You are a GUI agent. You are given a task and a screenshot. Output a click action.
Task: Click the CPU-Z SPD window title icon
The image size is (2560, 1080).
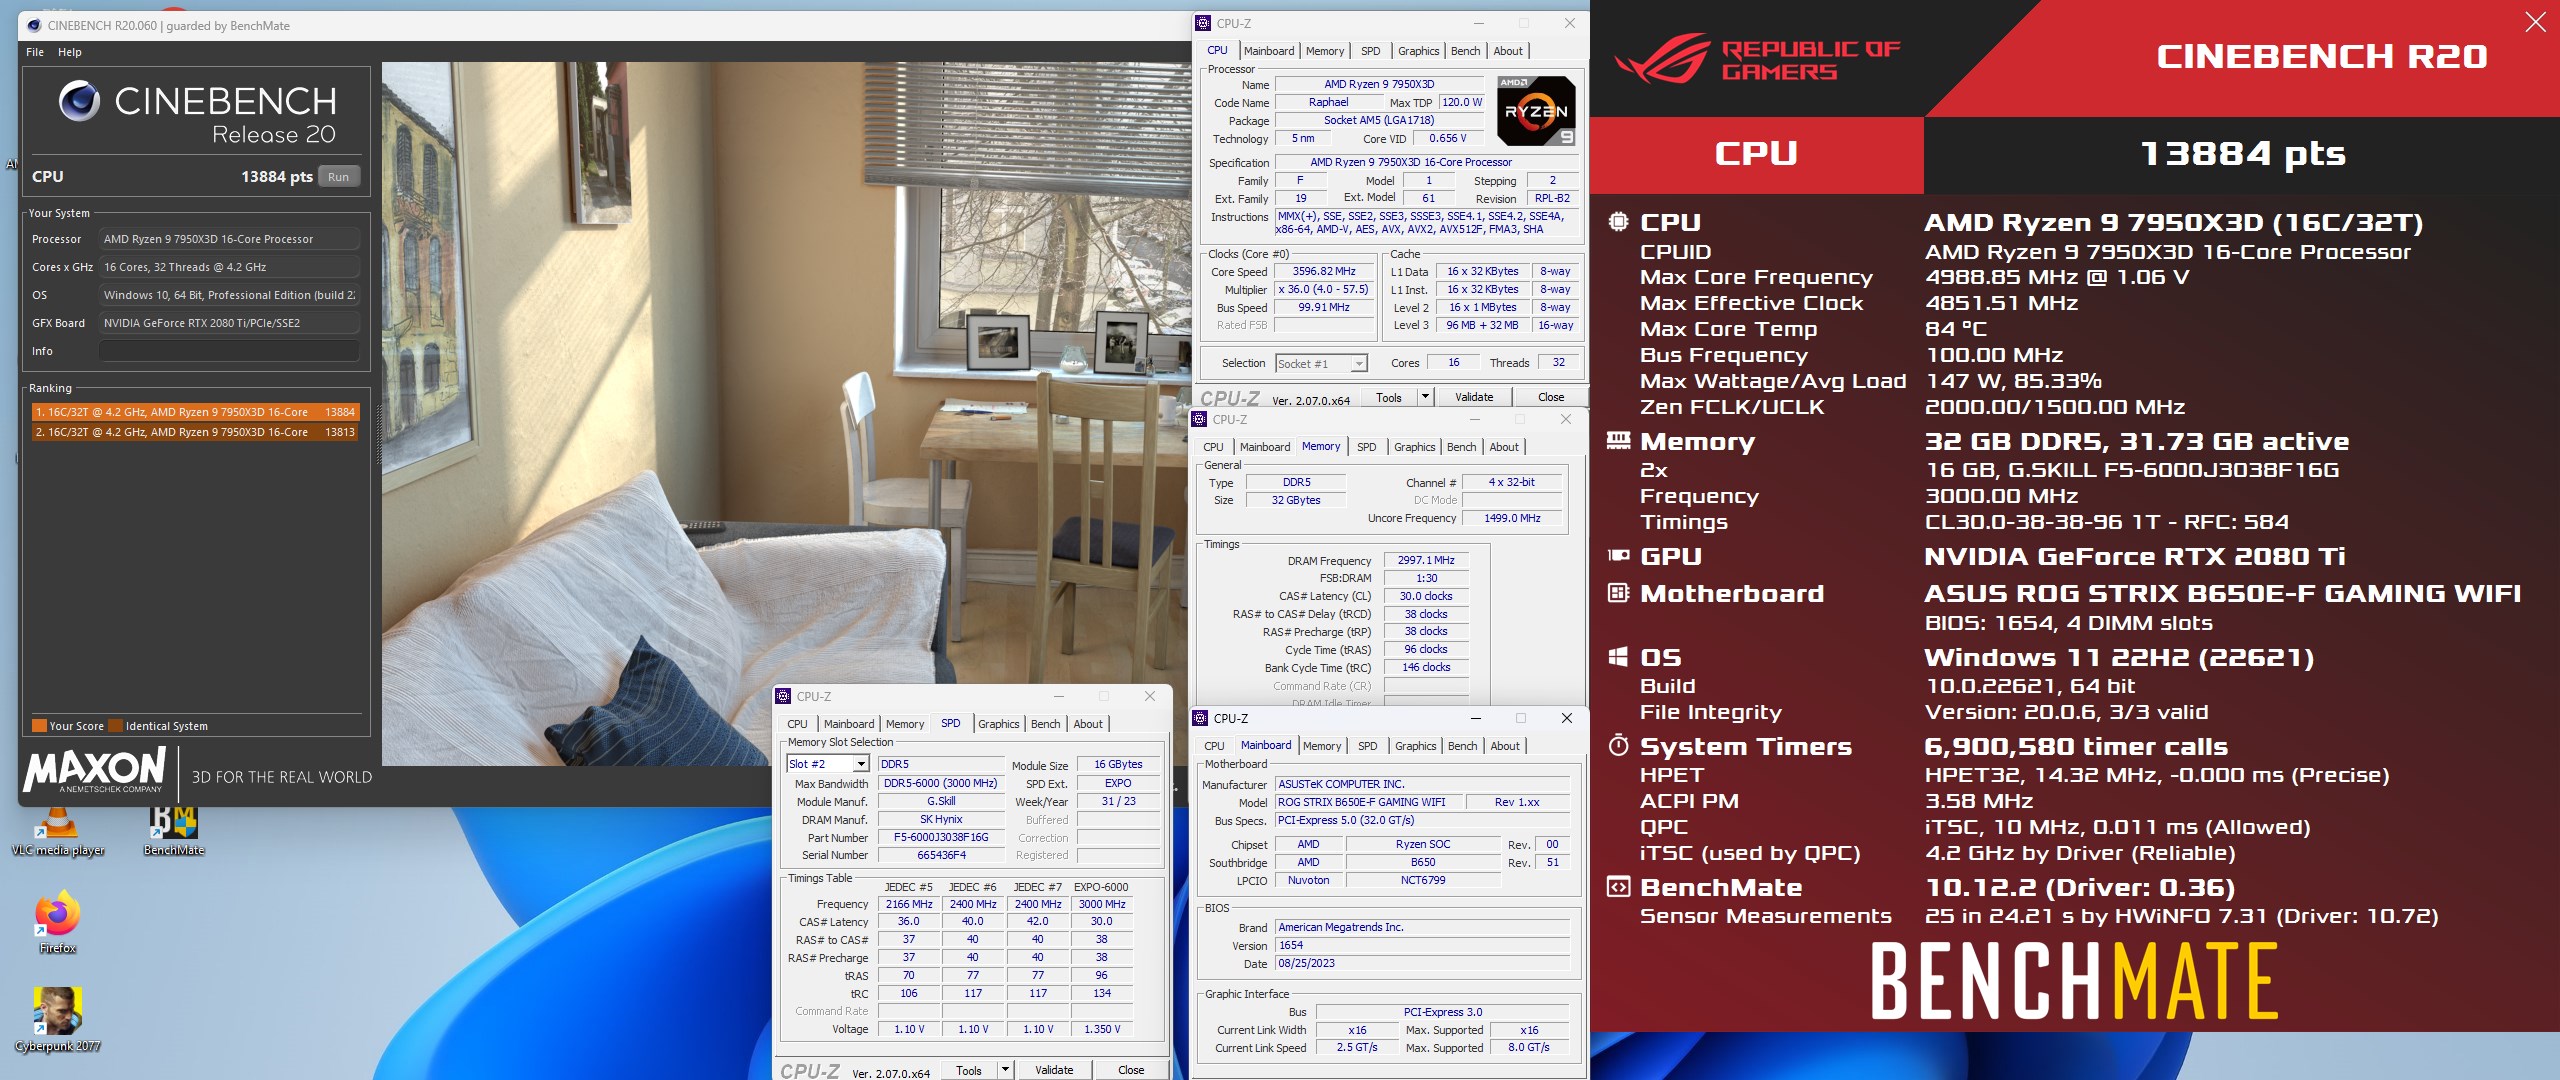784,696
